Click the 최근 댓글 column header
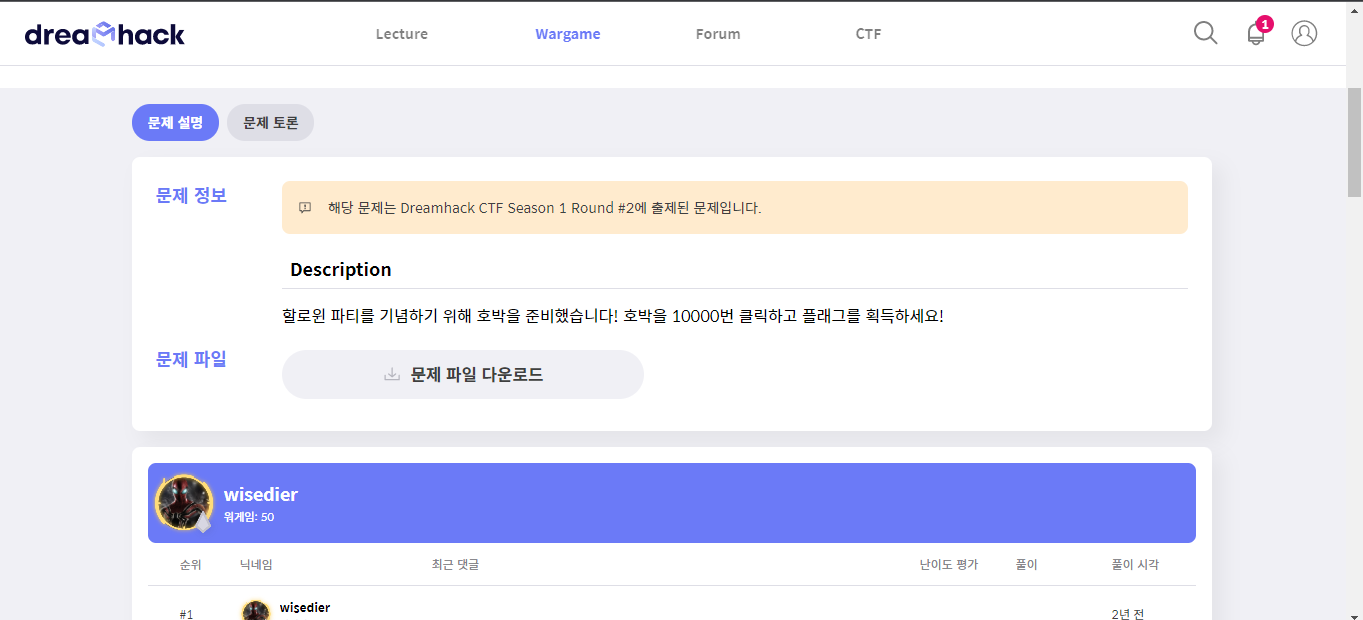The width and height of the screenshot is (1363, 620). coord(455,565)
